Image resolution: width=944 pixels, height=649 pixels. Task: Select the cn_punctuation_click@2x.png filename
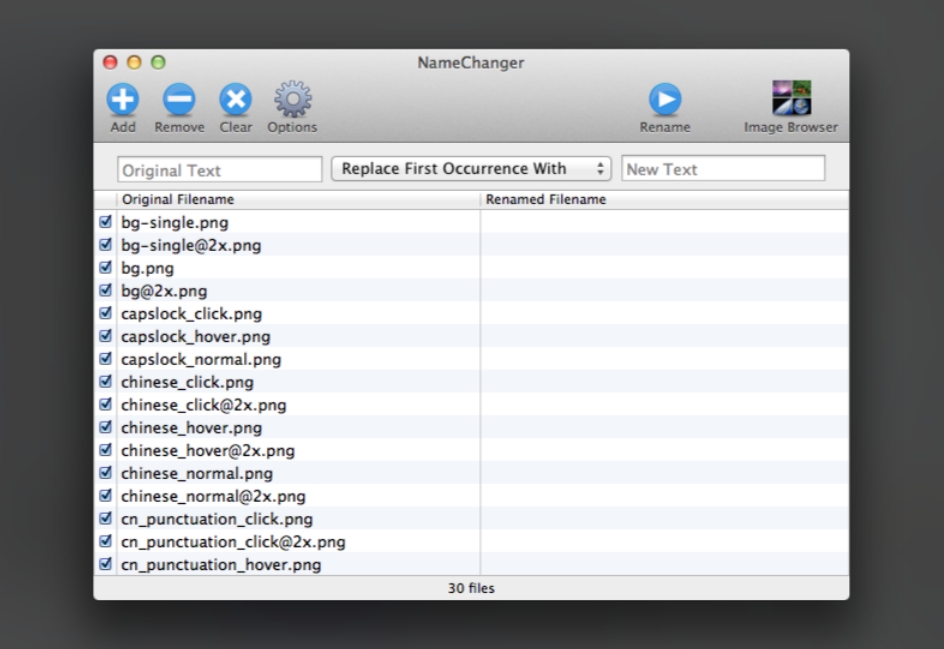pos(233,543)
